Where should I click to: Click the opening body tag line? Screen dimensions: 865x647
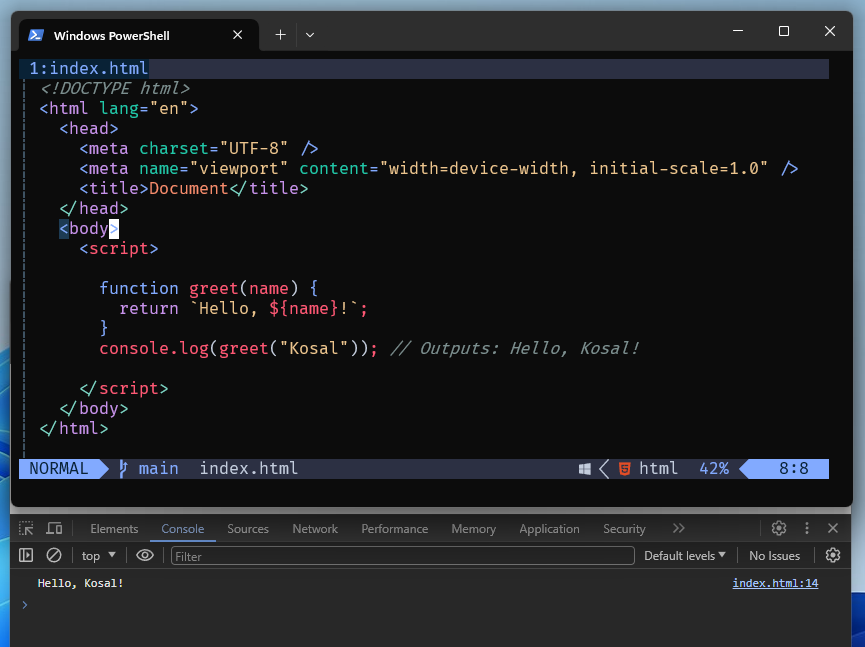pos(89,228)
